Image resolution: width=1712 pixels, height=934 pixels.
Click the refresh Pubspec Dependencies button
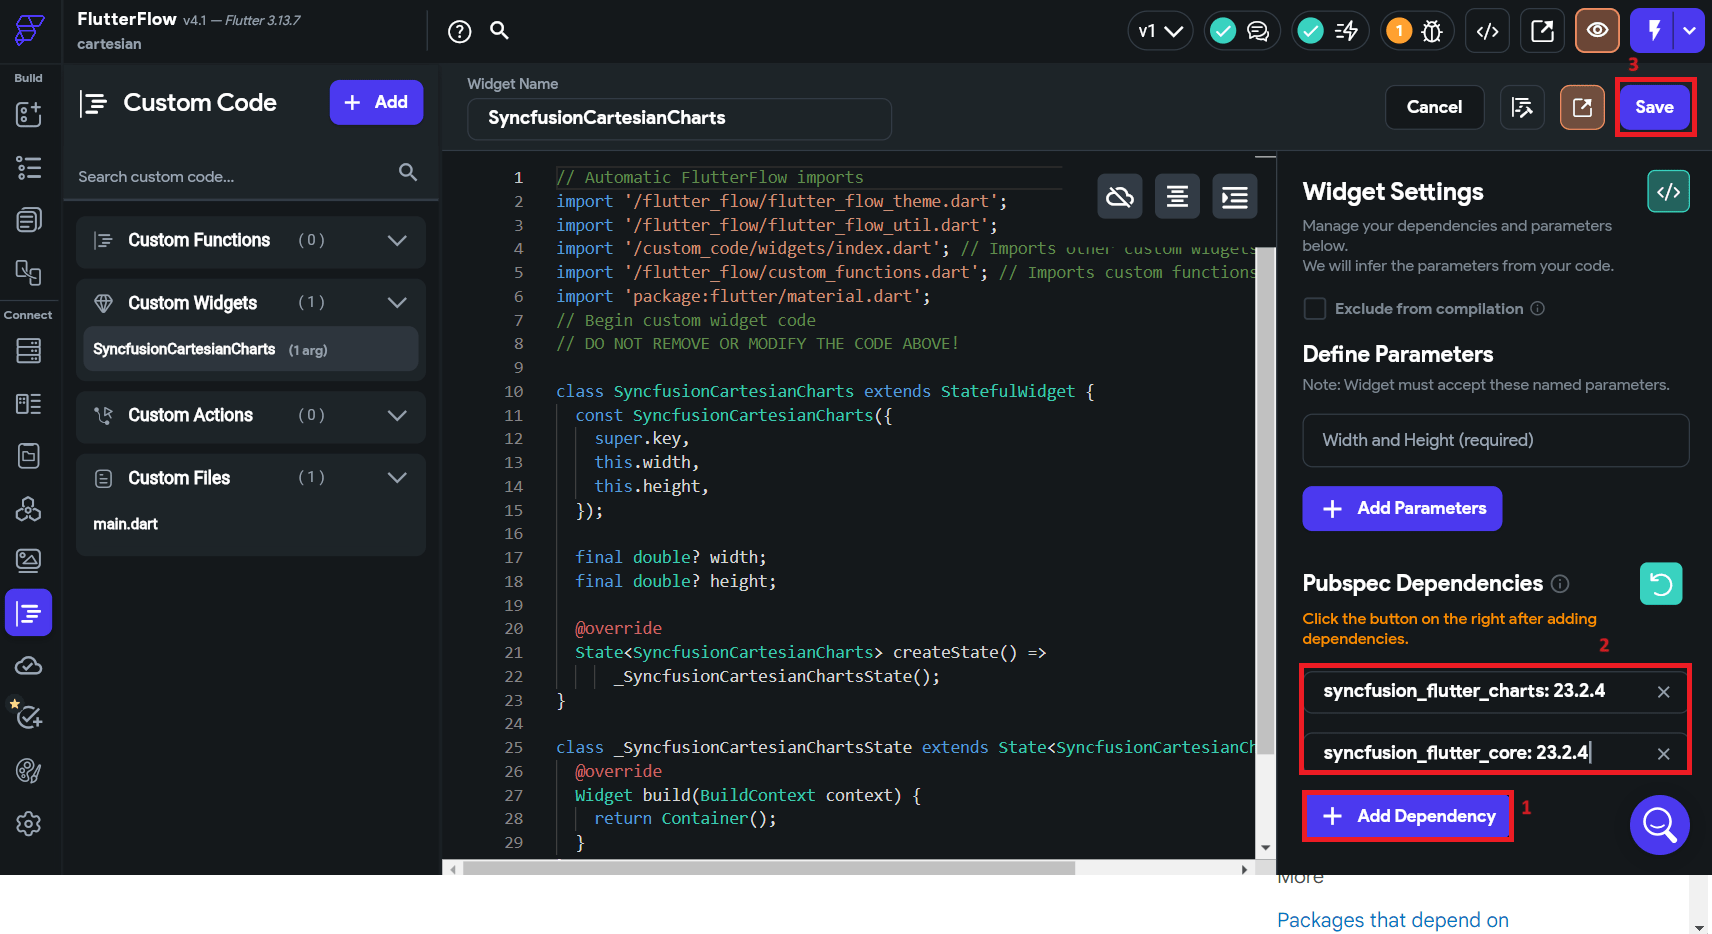coord(1661,584)
